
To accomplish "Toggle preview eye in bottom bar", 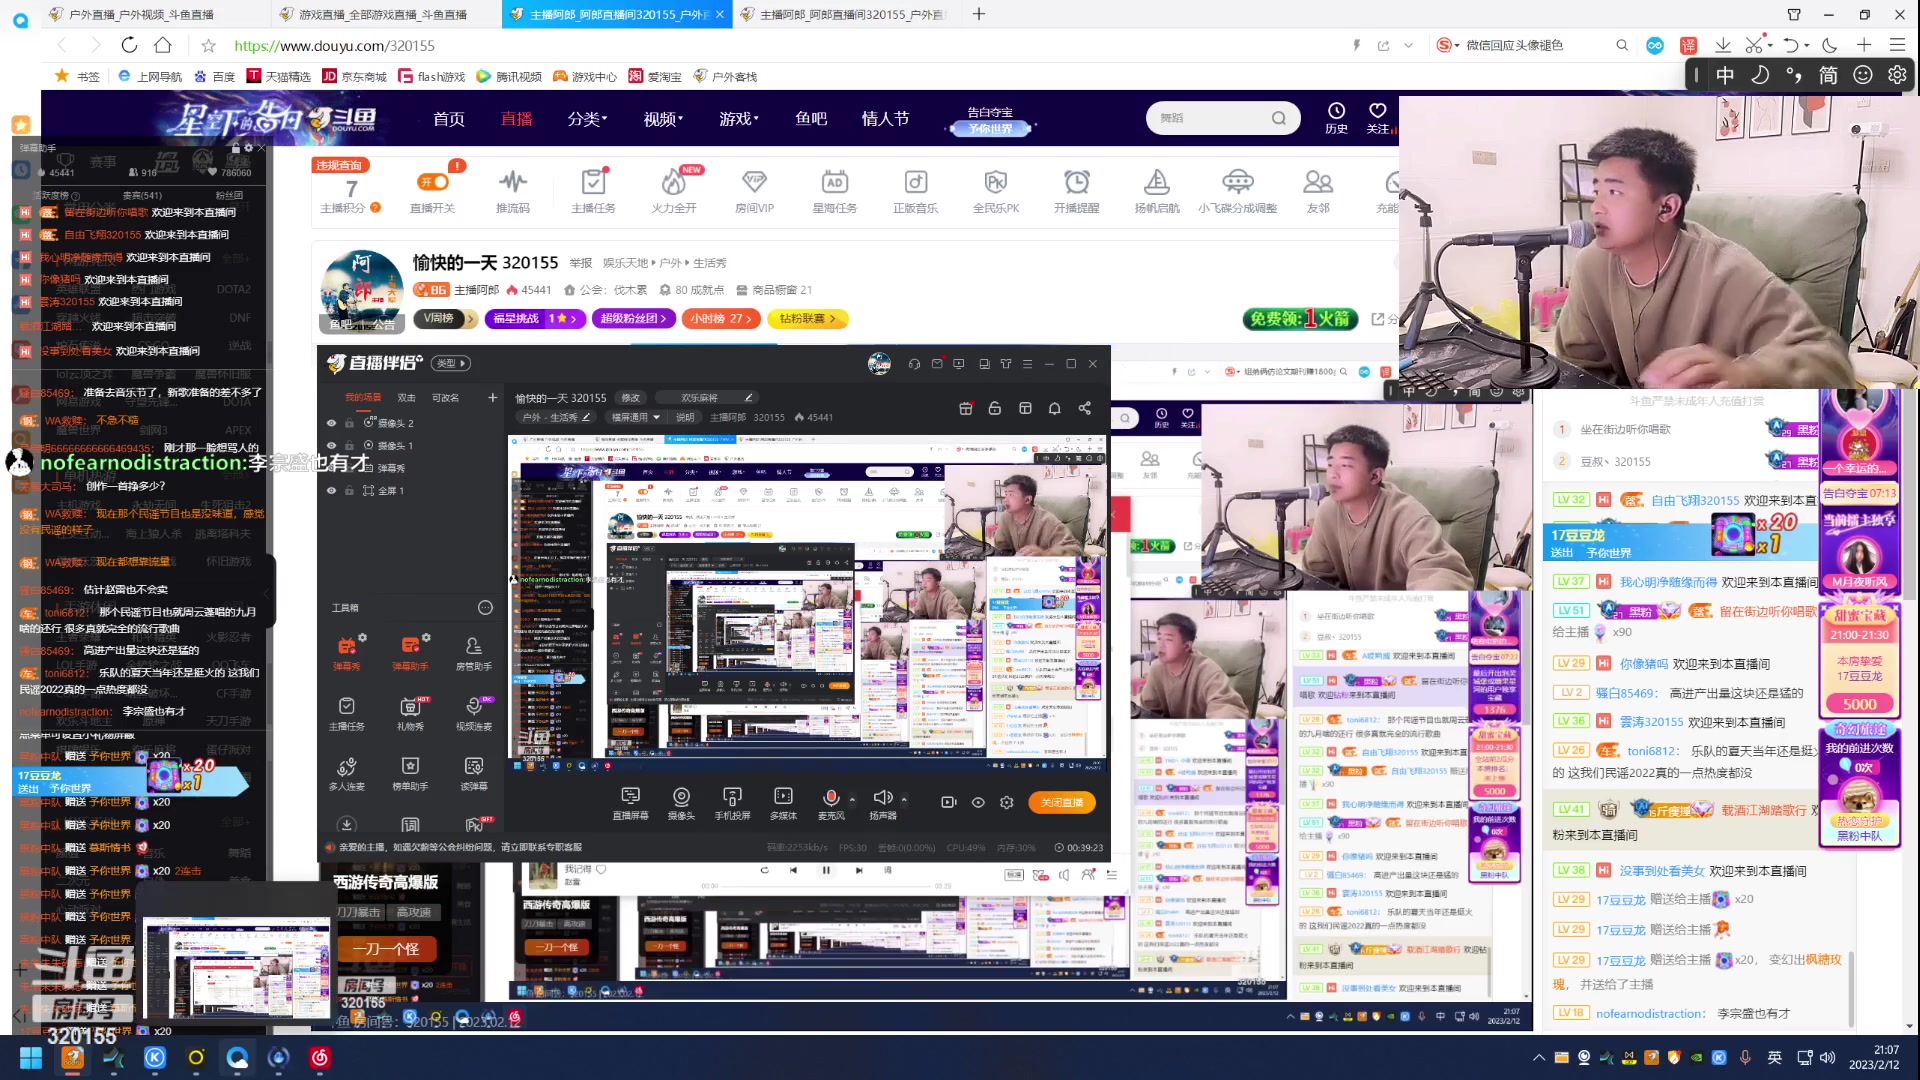I will point(978,802).
